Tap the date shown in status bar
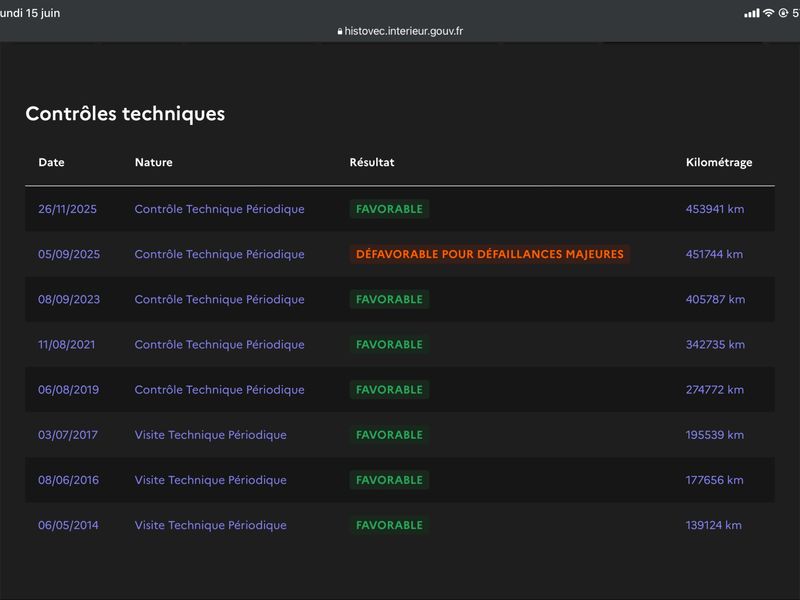Viewport: 800px width, 600px height. point(30,13)
